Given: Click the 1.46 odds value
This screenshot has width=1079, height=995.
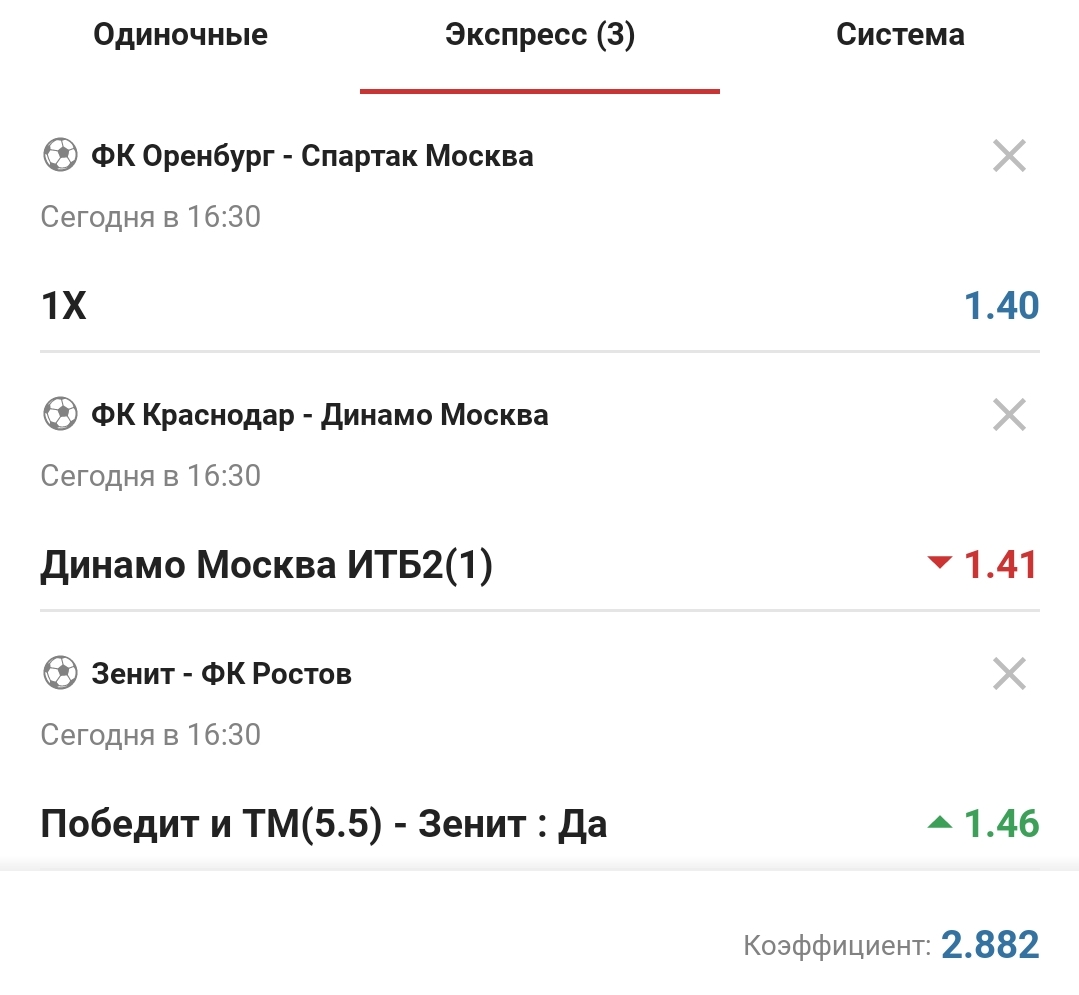Looking at the screenshot, I should (1001, 824).
